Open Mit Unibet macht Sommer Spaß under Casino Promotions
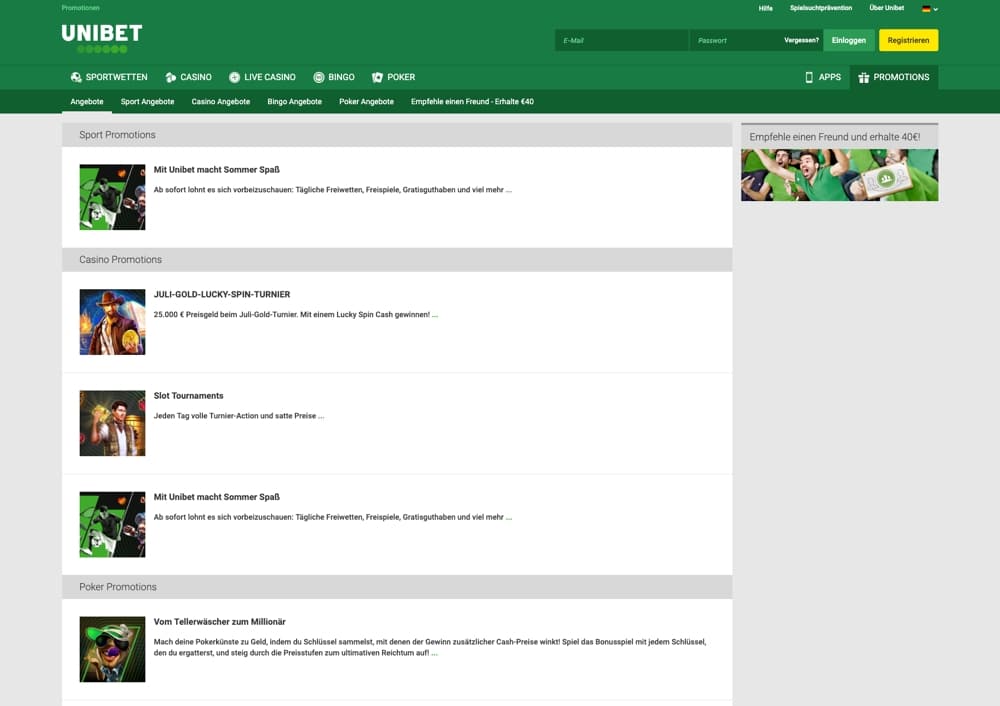Viewport: 1000px width, 706px height. [x=217, y=497]
